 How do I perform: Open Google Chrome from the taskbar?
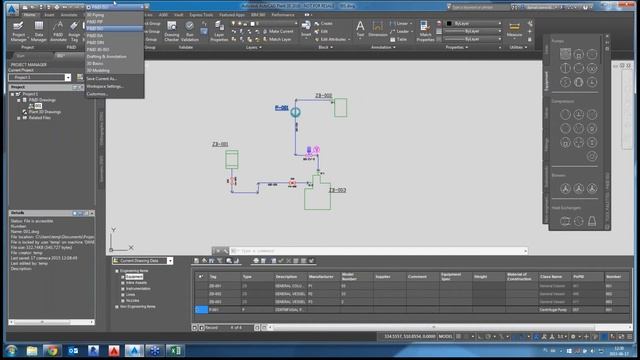point(52,351)
